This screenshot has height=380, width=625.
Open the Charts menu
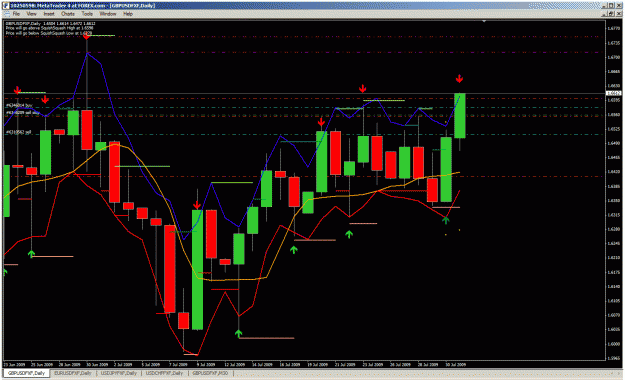[x=68, y=14]
